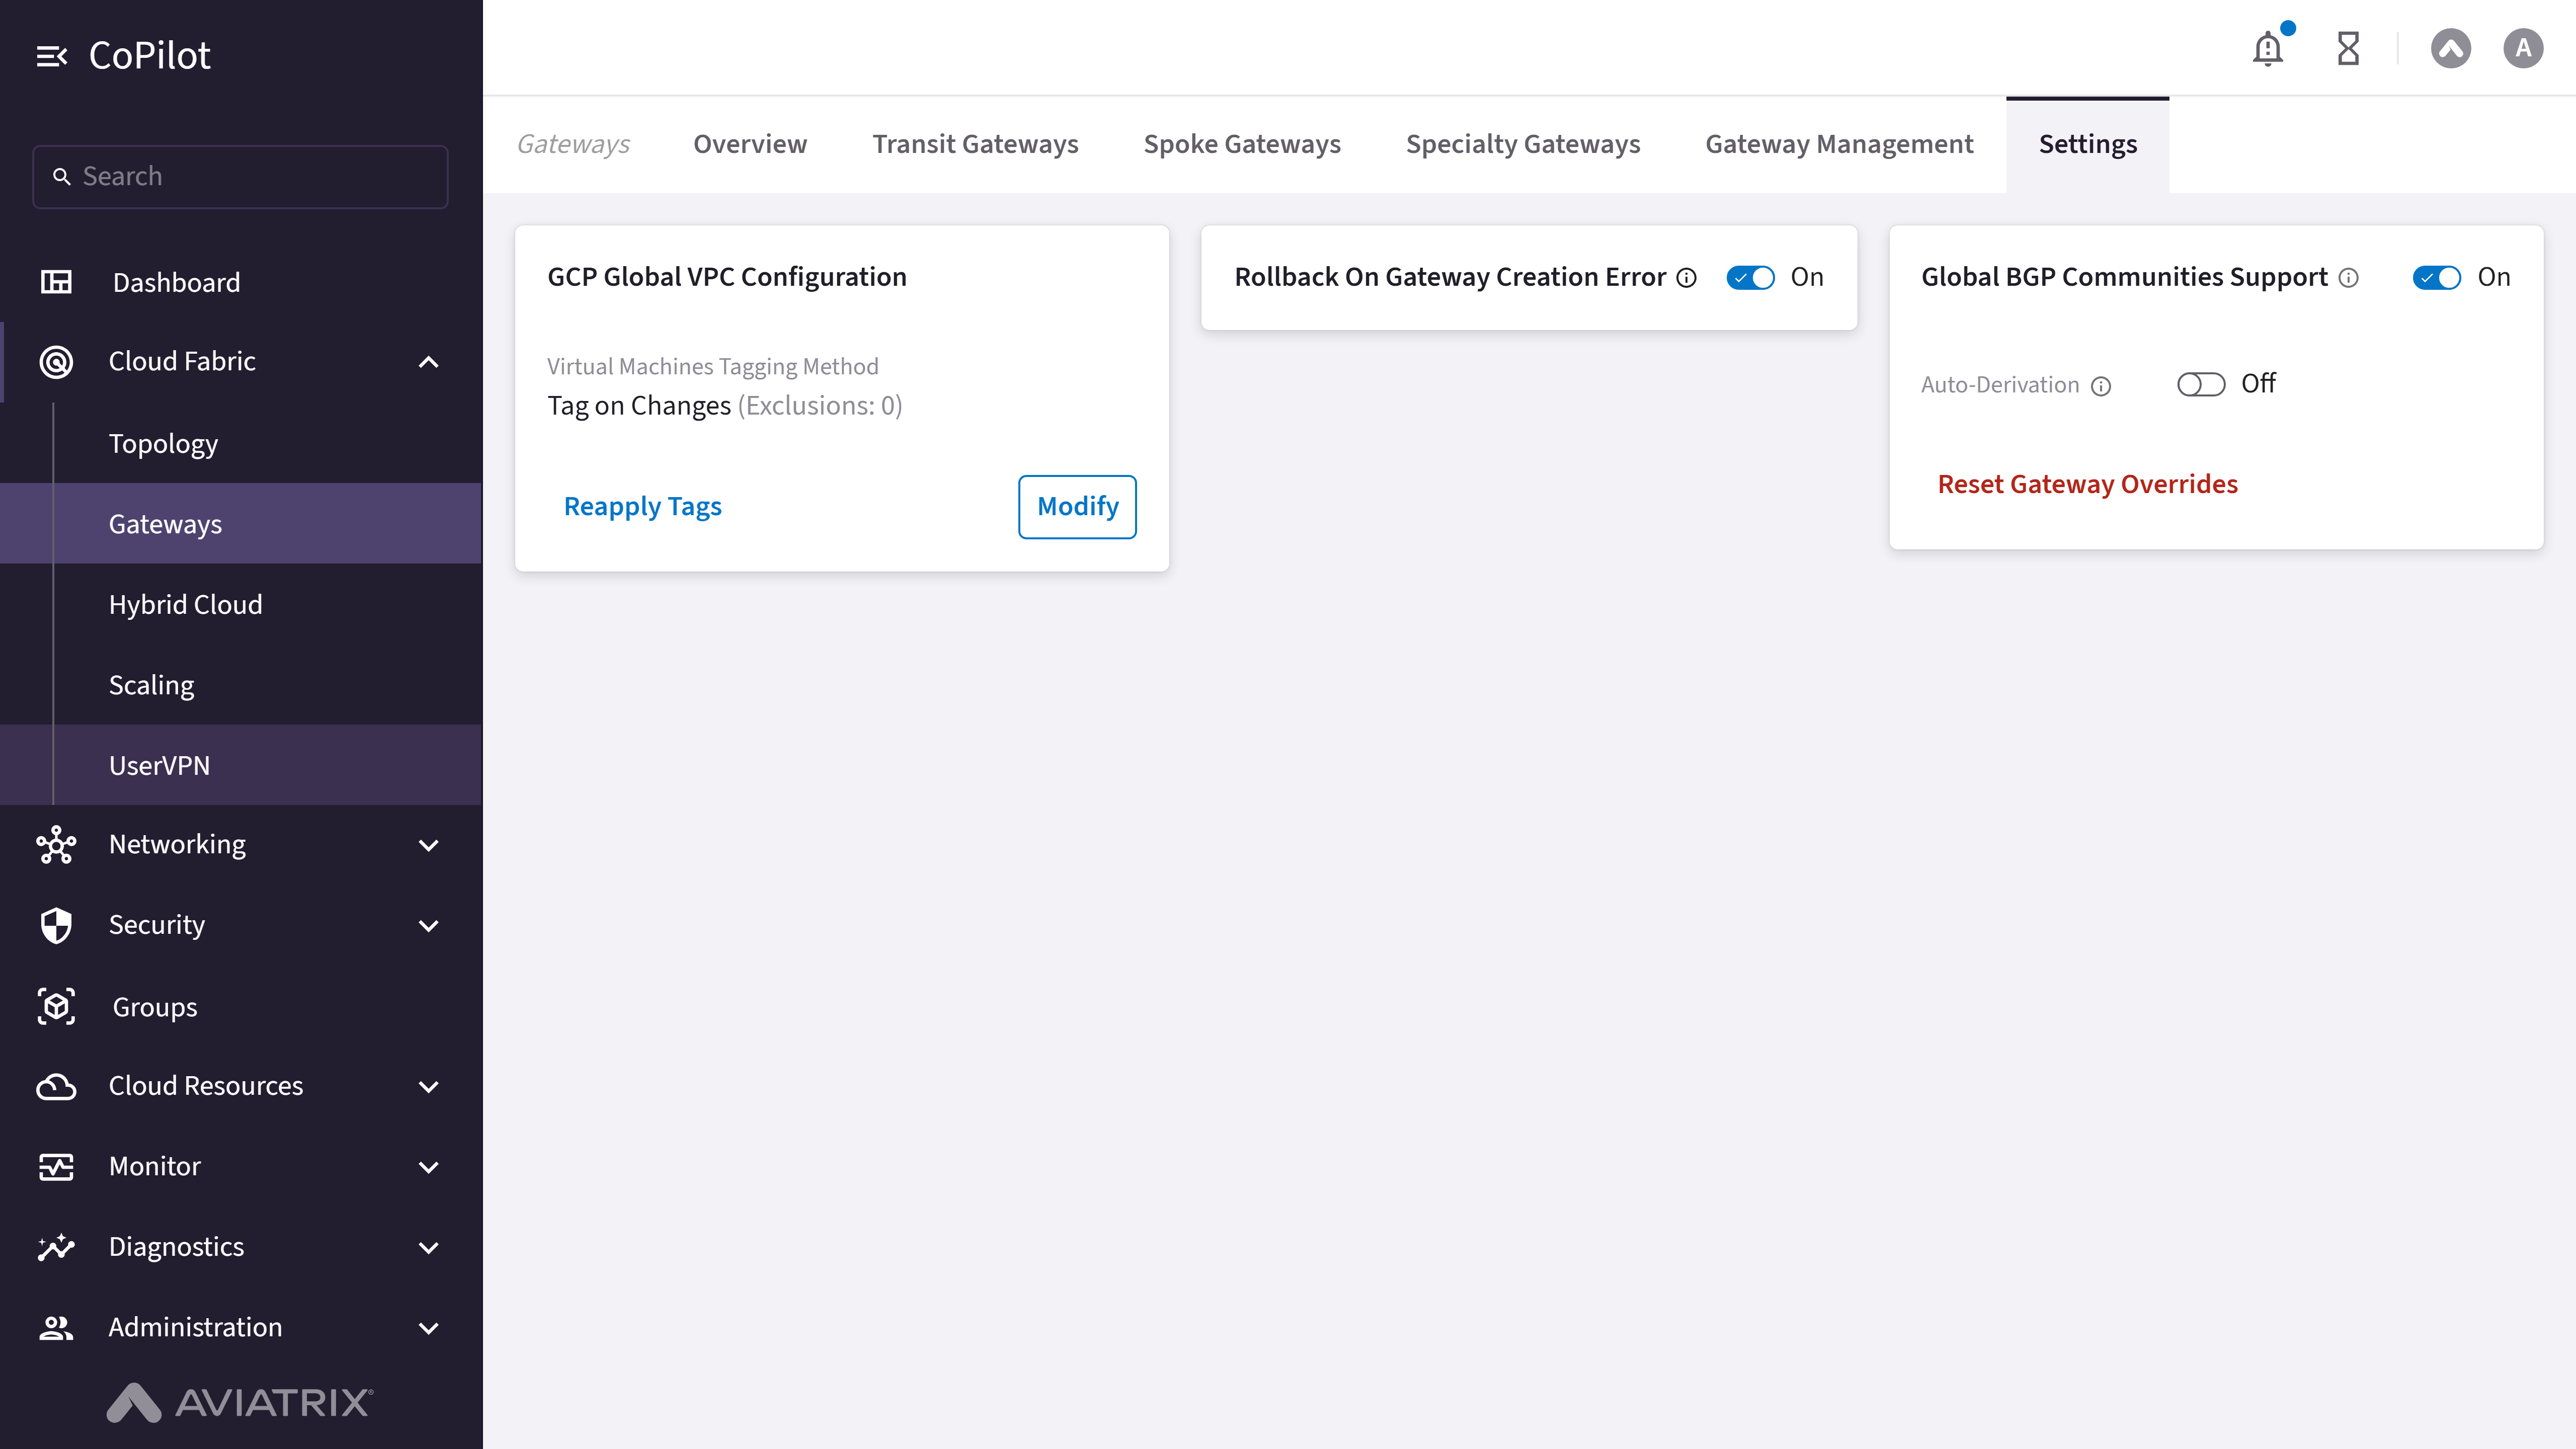Click the Modify button
This screenshot has width=2576, height=1449.
[x=1077, y=506]
